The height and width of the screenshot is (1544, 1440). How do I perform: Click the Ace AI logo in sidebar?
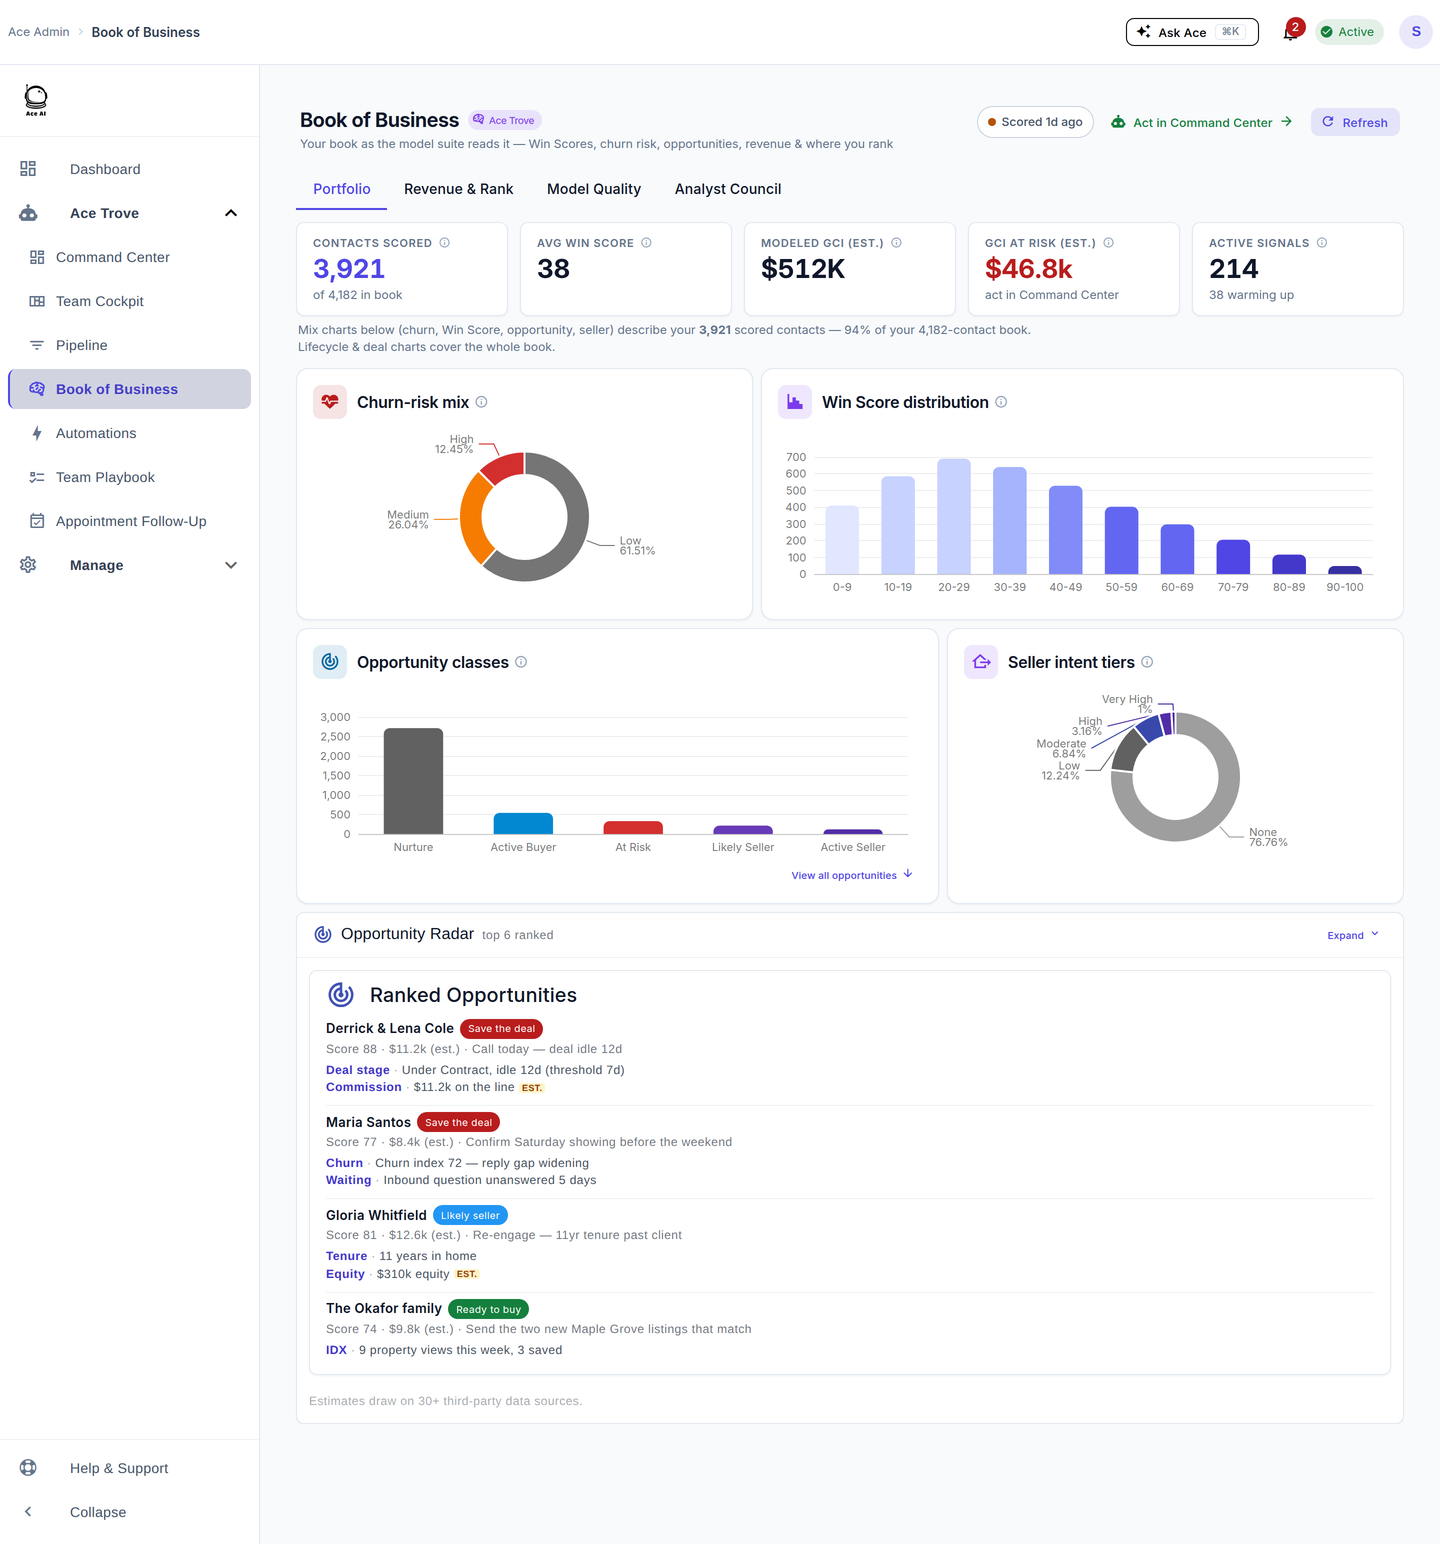click(x=36, y=100)
